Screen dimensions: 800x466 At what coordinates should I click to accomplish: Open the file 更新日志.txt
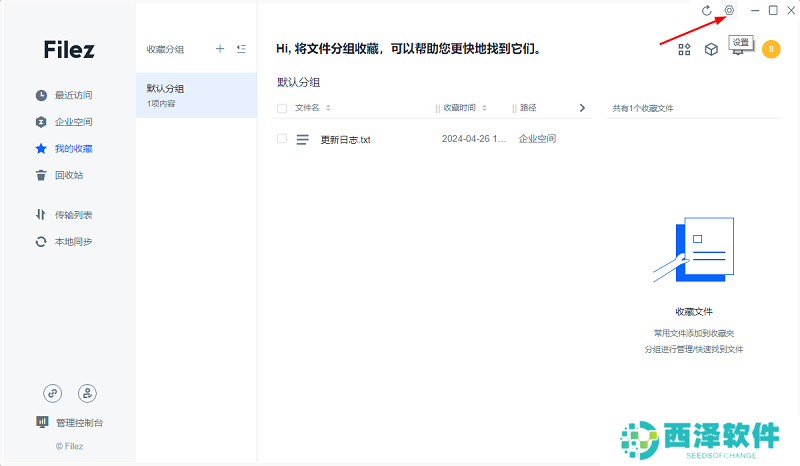pos(345,140)
